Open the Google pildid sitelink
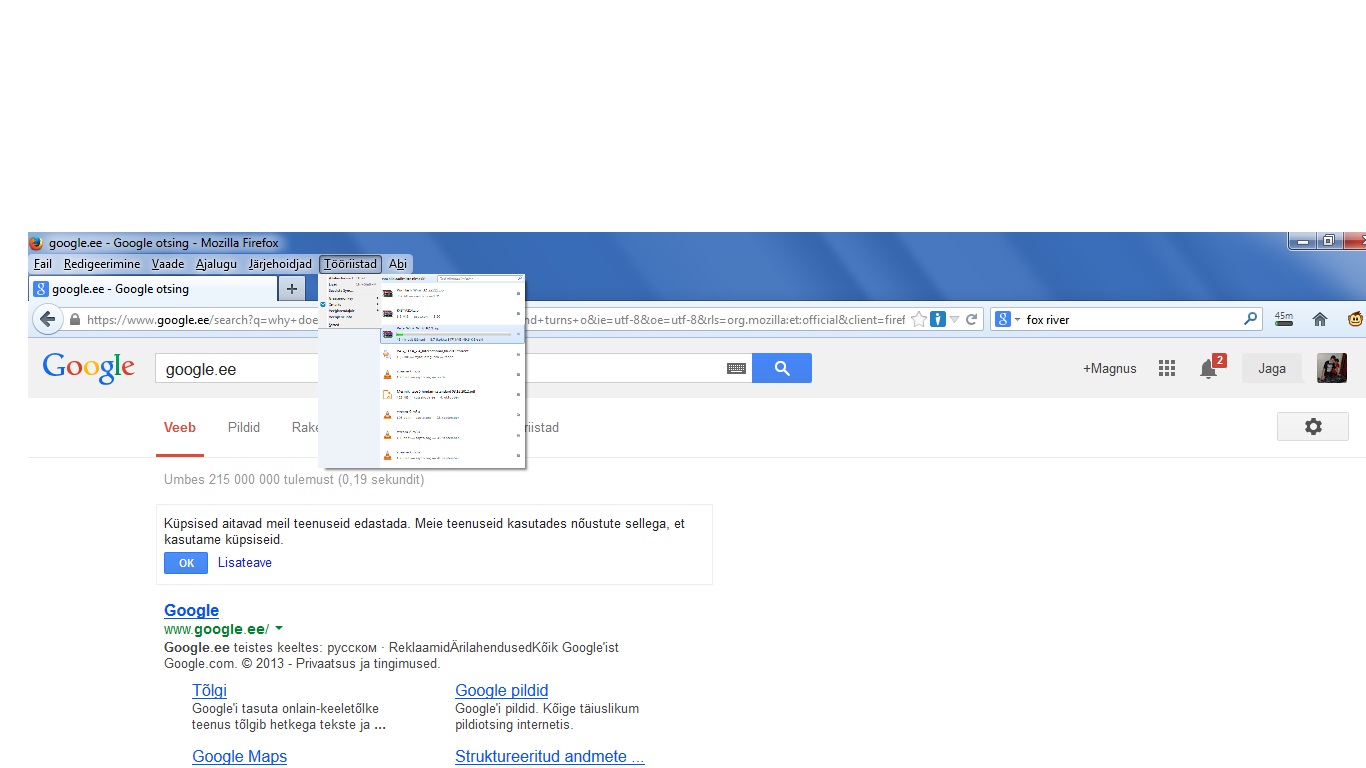 [502, 691]
